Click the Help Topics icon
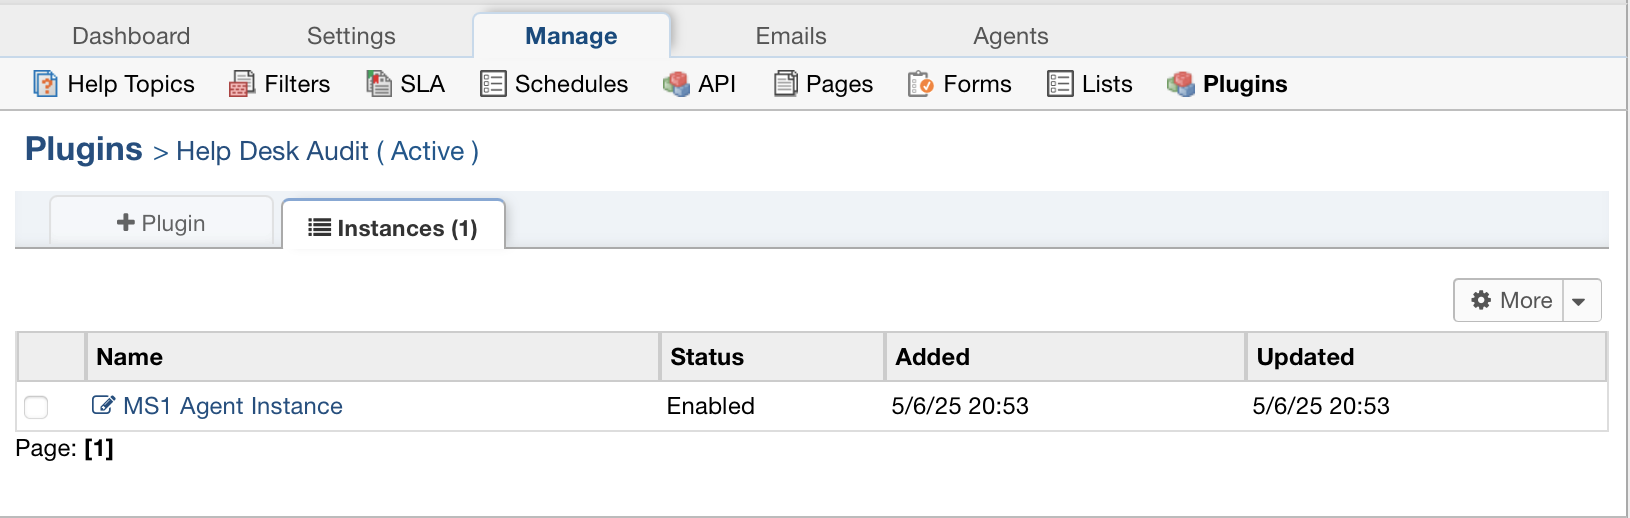The height and width of the screenshot is (518, 1630). 46,84
